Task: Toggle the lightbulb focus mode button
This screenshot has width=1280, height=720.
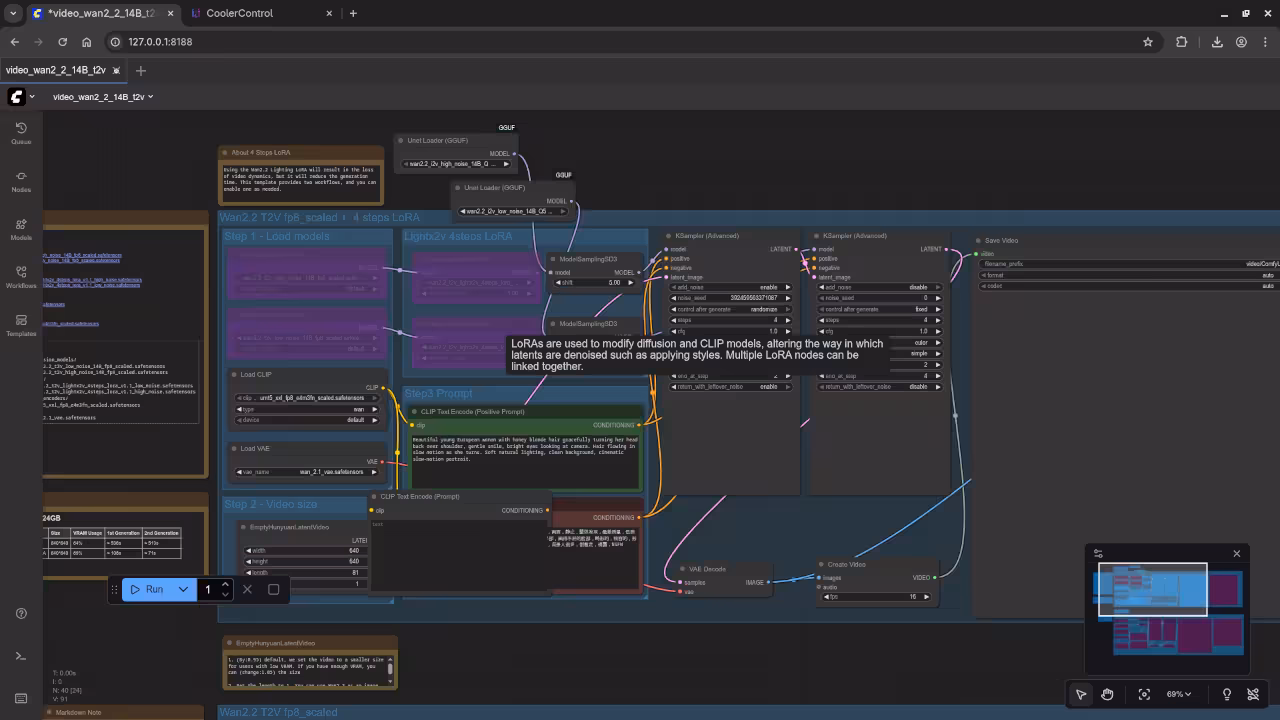Action: [1227, 694]
